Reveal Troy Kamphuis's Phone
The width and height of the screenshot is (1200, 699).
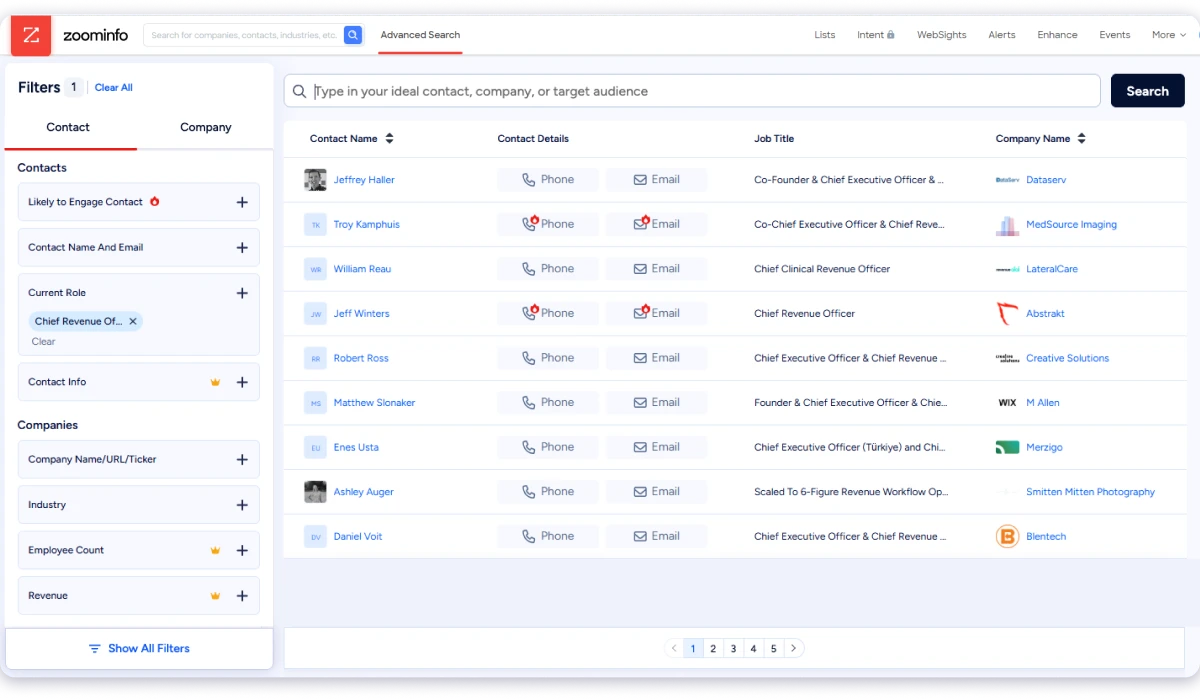548,225
